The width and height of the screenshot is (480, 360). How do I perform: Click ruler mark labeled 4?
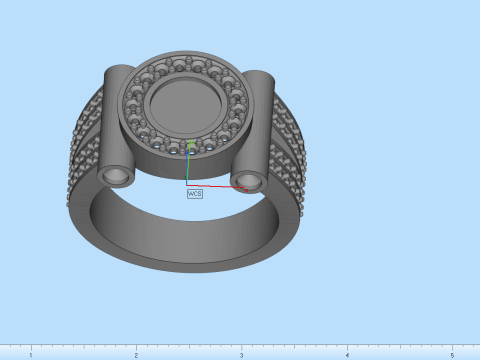(347, 355)
